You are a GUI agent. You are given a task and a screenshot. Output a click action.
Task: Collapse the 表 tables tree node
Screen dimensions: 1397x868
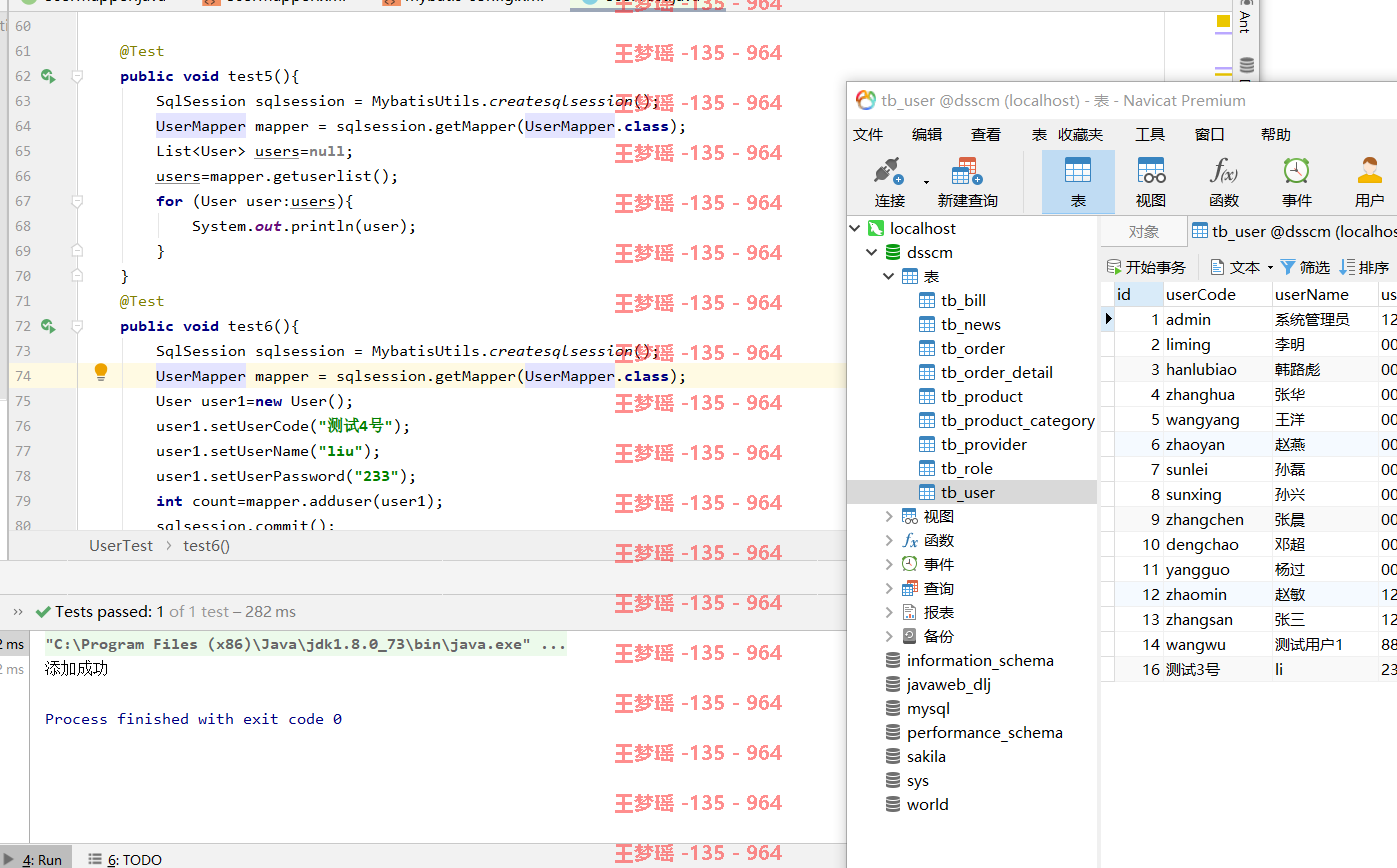(x=889, y=276)
